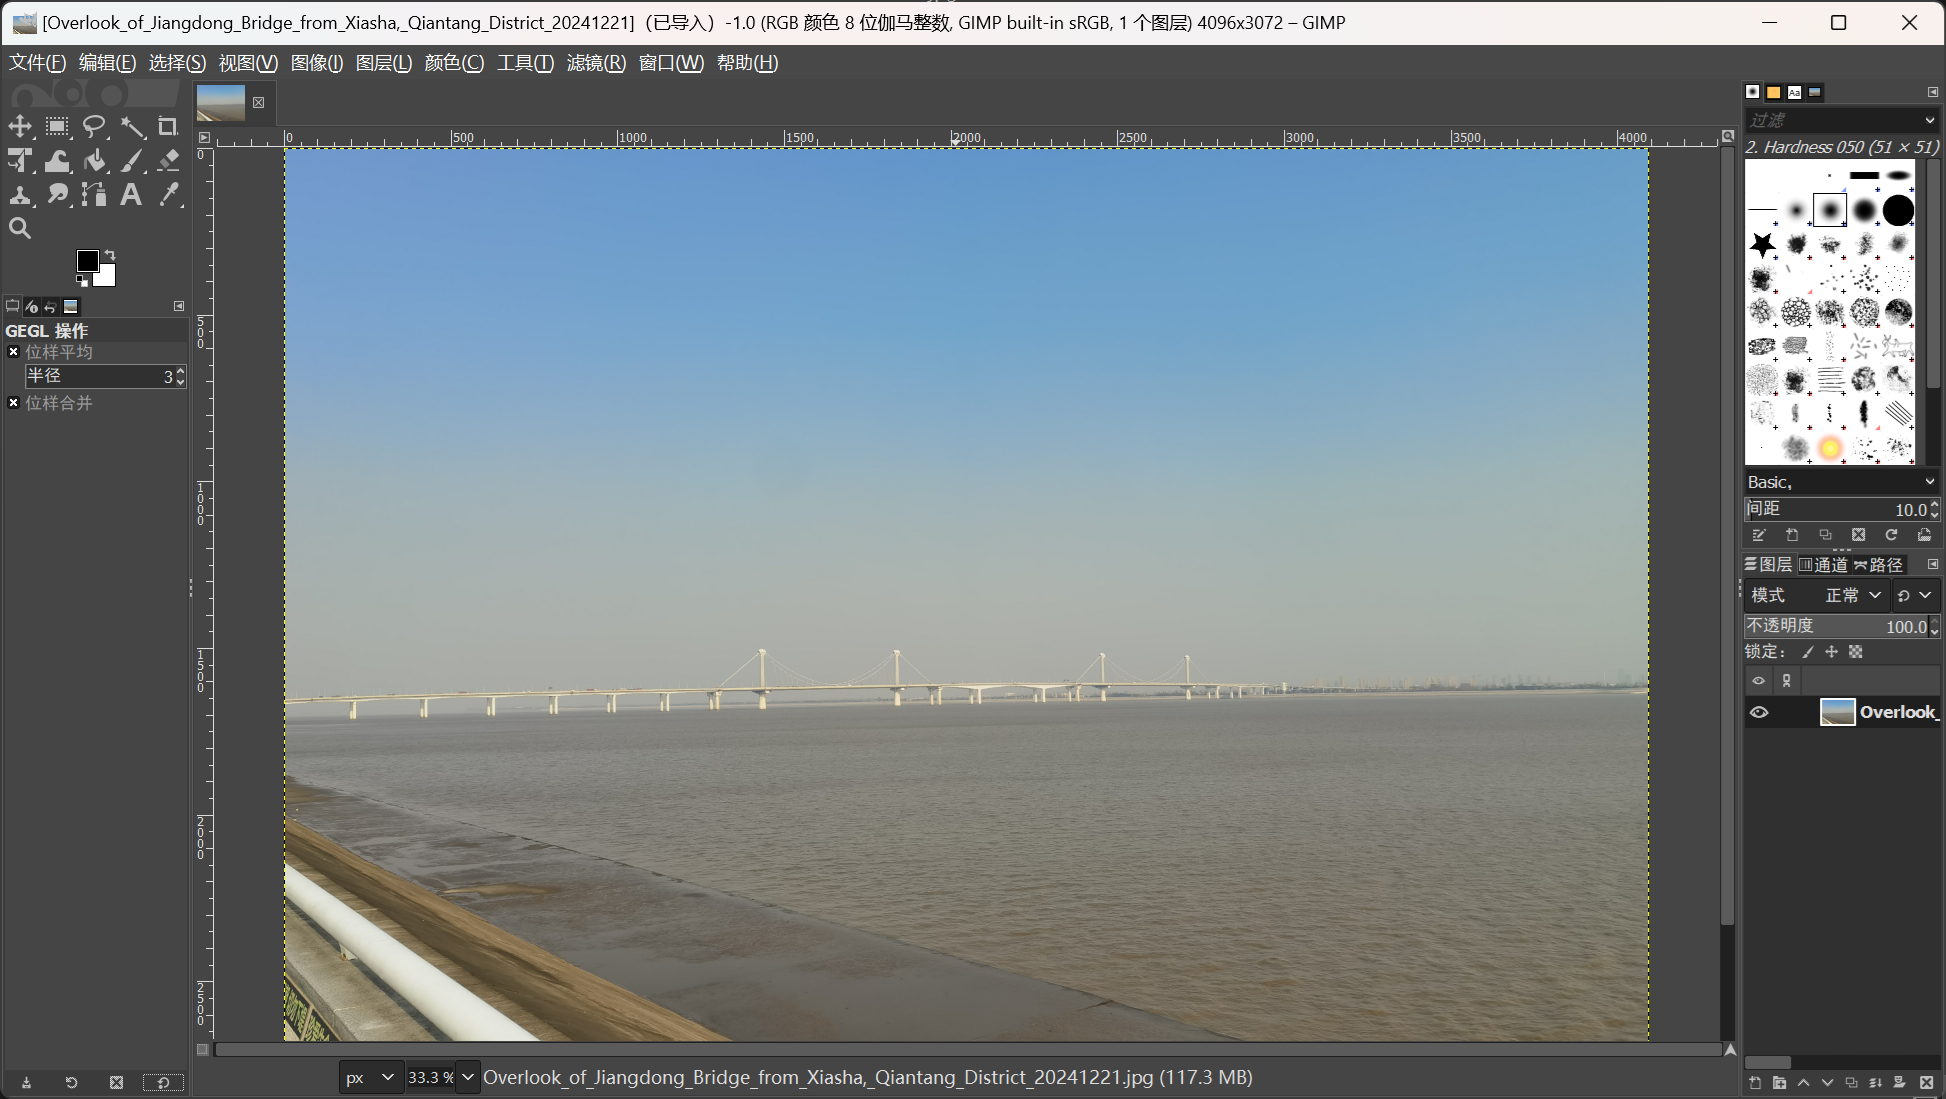This screenshot has width=1946, height=1099.
Task: Switch to the 图层 Layers tab
Action: pyautogui.click(x=1768, y=565)
